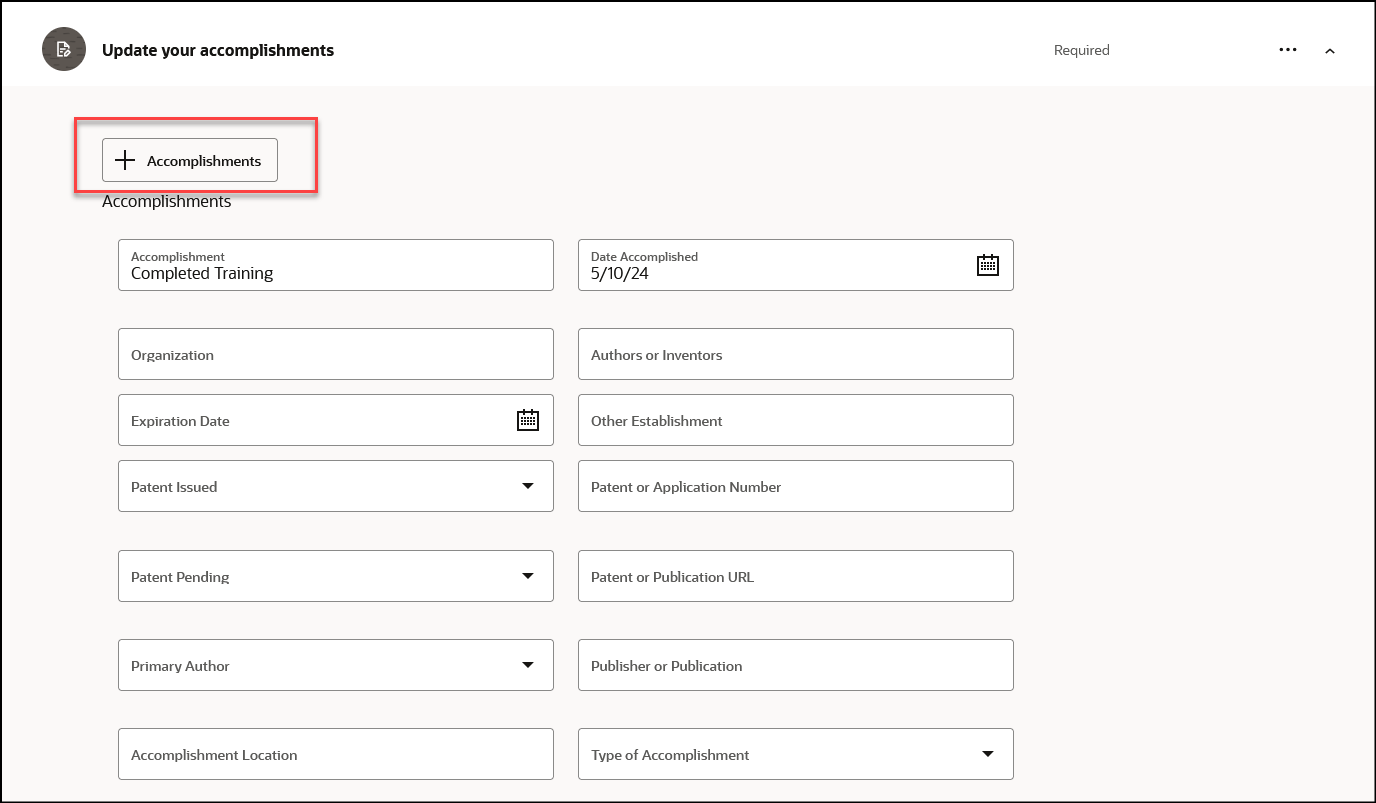Expand the Primary Author dropdown
Viewport: 1376px width, 803px height.
(528, 665)
